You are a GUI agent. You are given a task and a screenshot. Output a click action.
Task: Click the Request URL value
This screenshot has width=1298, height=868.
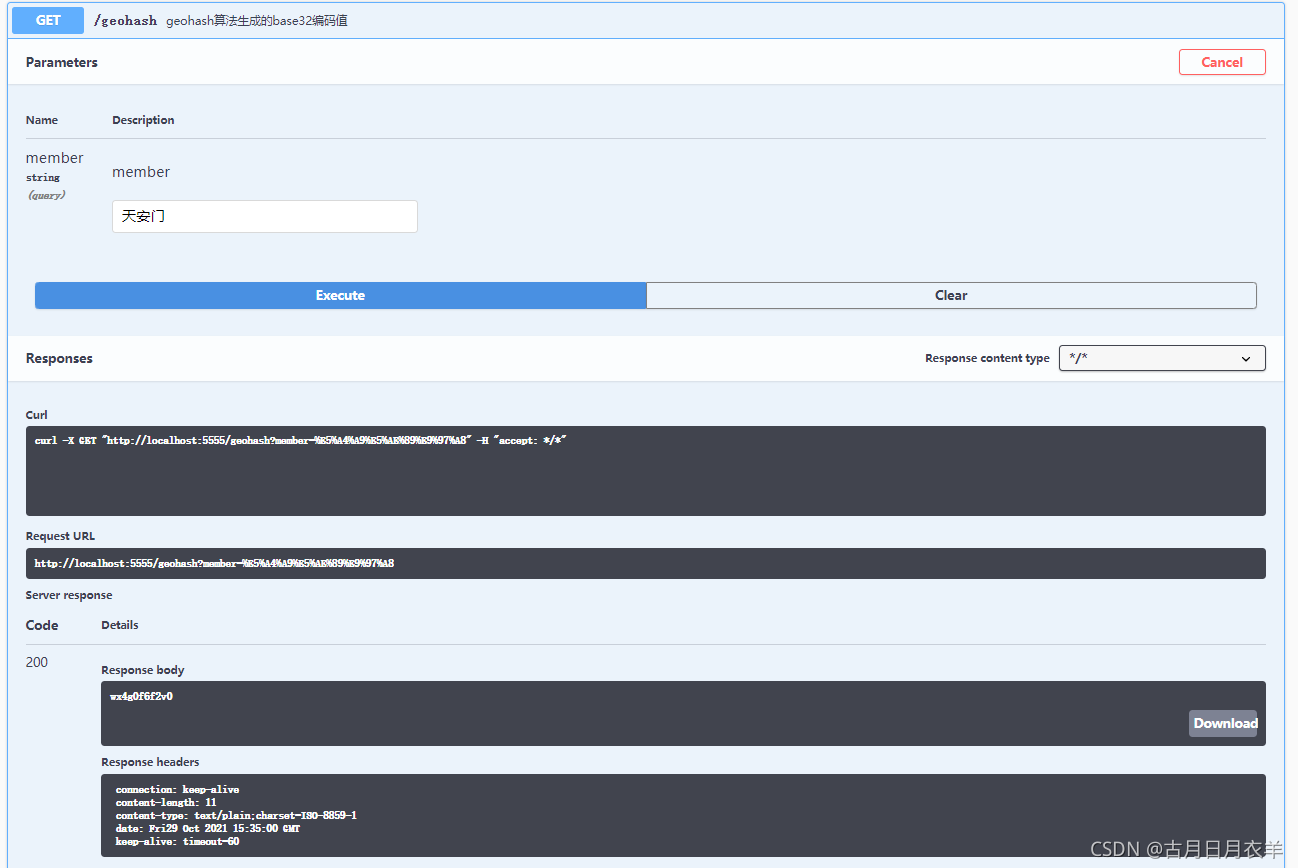pyautogui.click(x=214, y=563)
